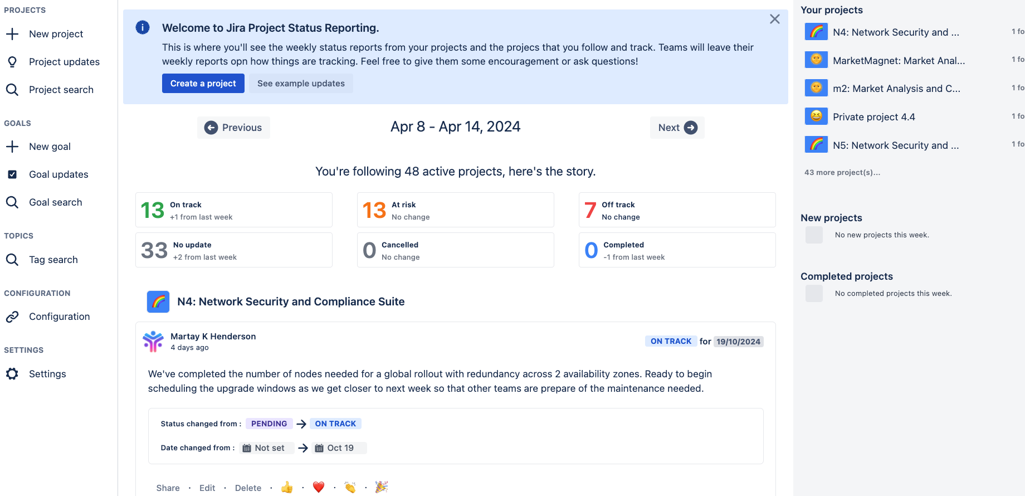Filter by 13 On track projects card
Screen dimensions: 1025x496
pos(233,210)
